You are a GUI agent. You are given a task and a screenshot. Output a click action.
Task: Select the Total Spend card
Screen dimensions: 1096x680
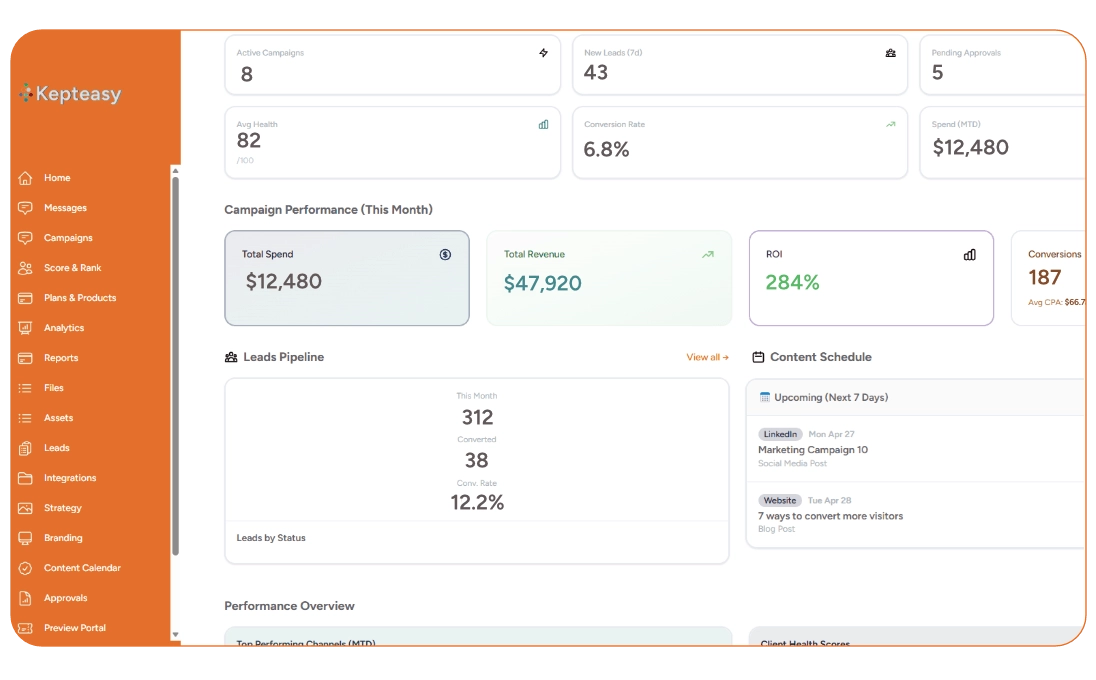[x=347, y=279]
